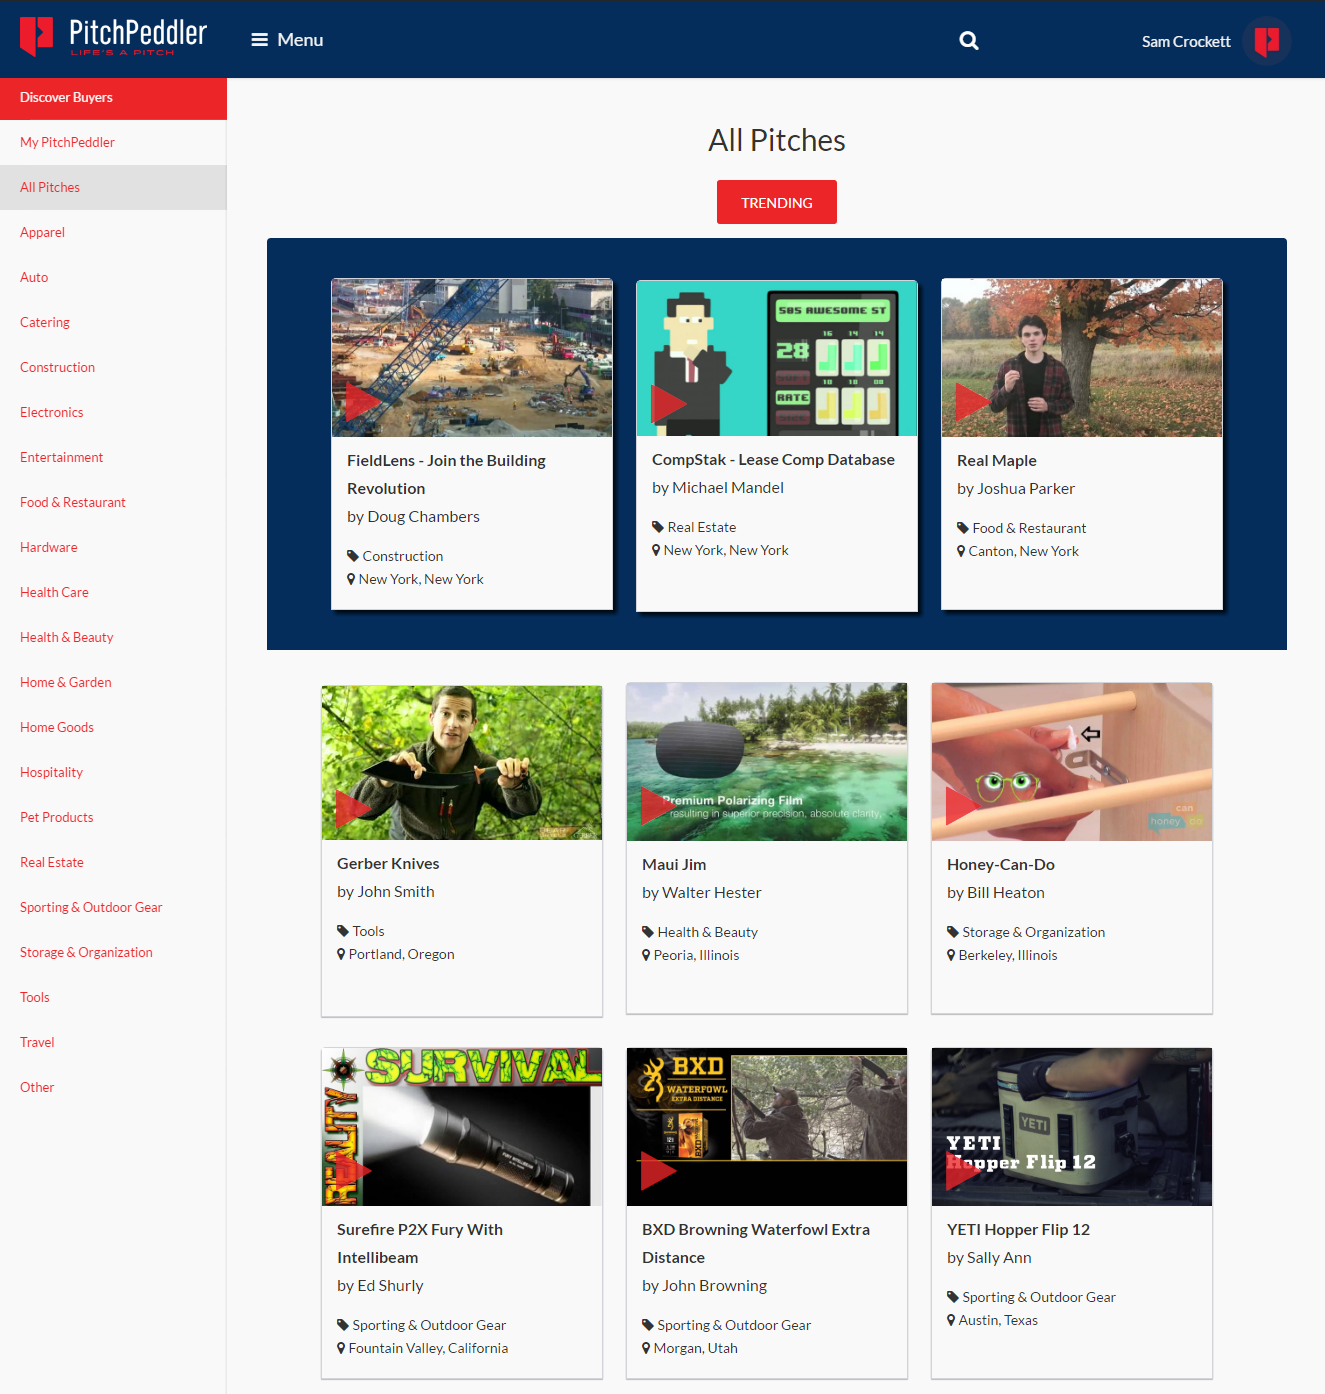
Task: Open Sam Crockett profile avatar icon
Action: tap(1267, 41)
